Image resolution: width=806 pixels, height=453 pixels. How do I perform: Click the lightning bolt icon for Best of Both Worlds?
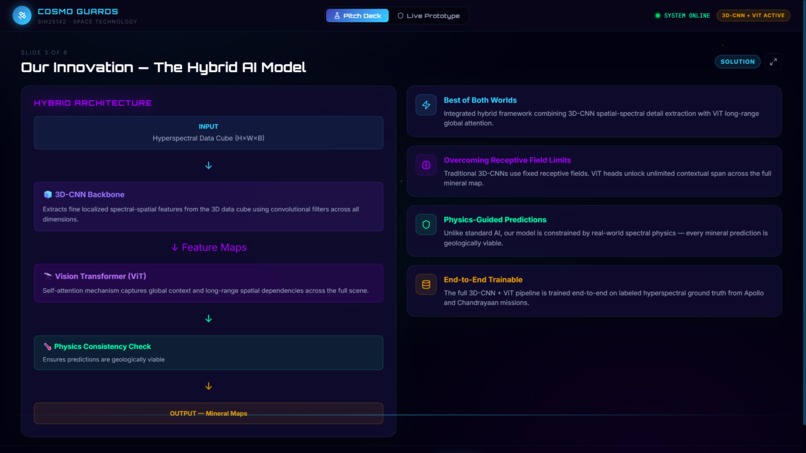[x=426, y=105]
